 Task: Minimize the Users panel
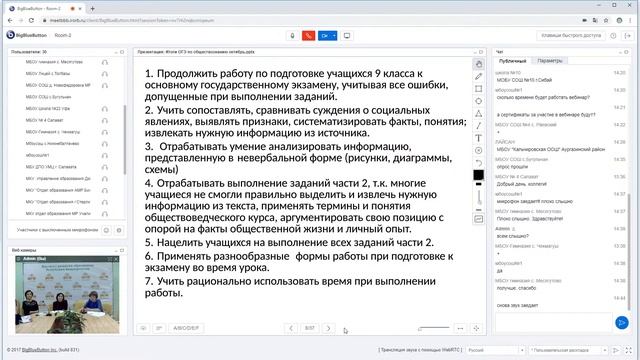click(116, 52)
